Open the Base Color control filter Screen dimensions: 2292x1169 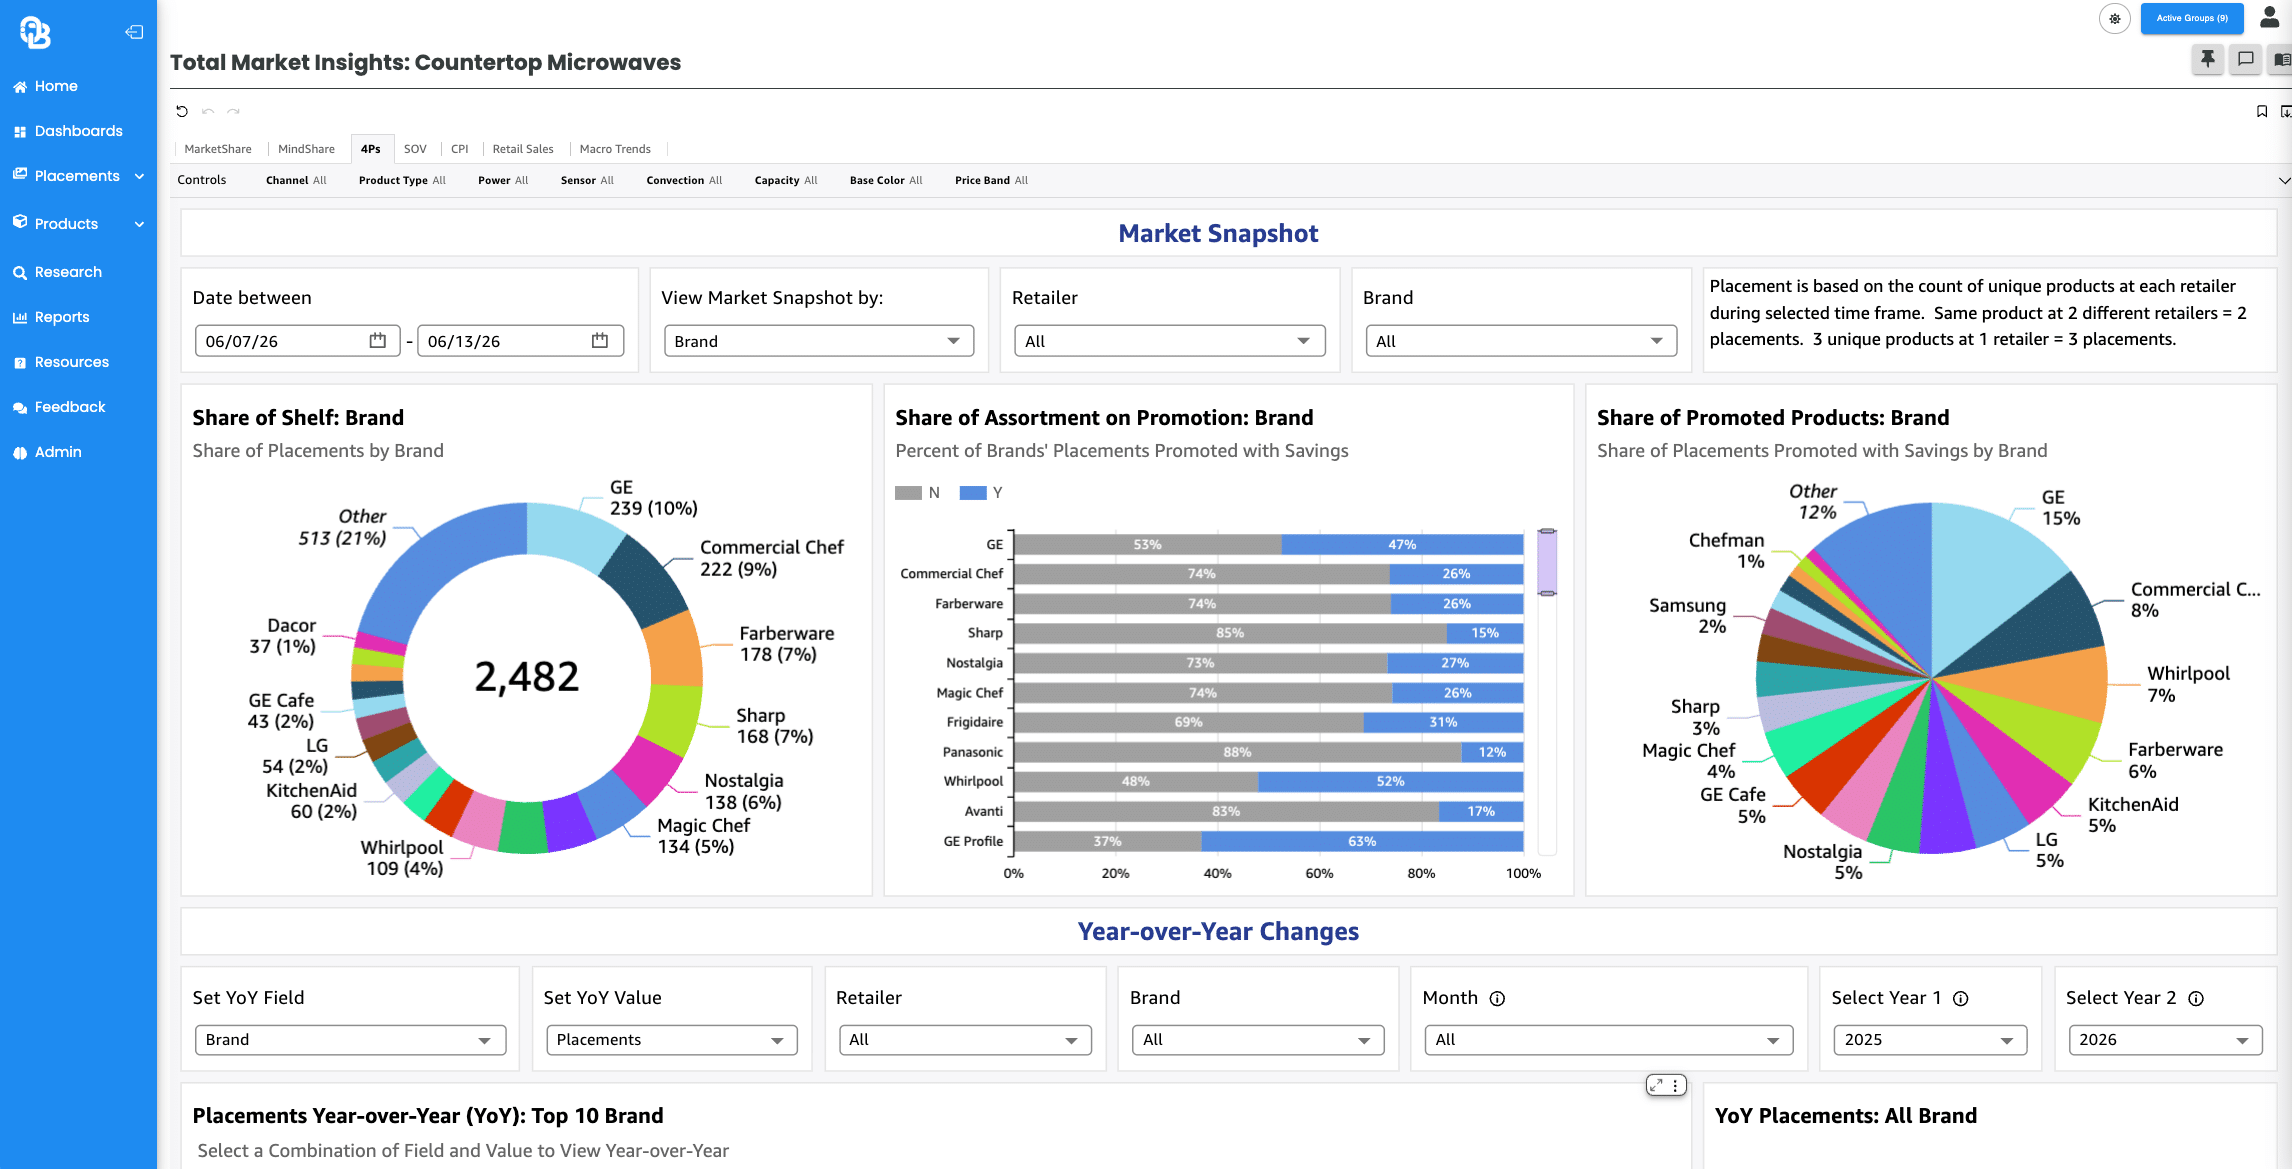point(886,181)
